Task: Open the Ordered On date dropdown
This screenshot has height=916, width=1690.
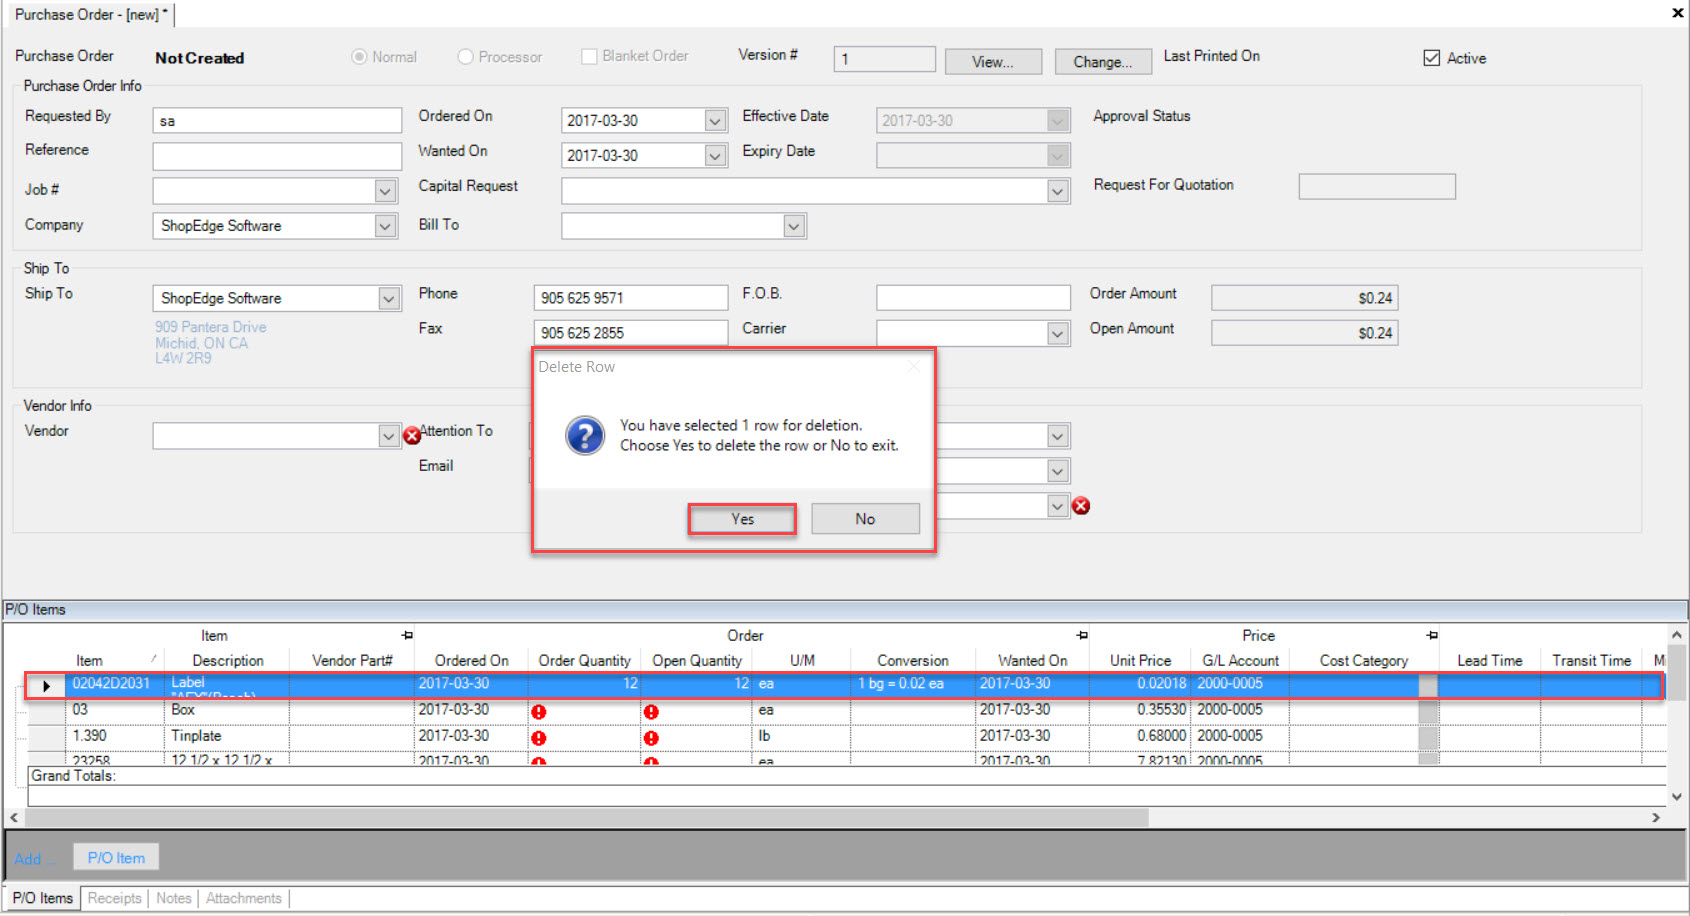Action: coord(714,121)
